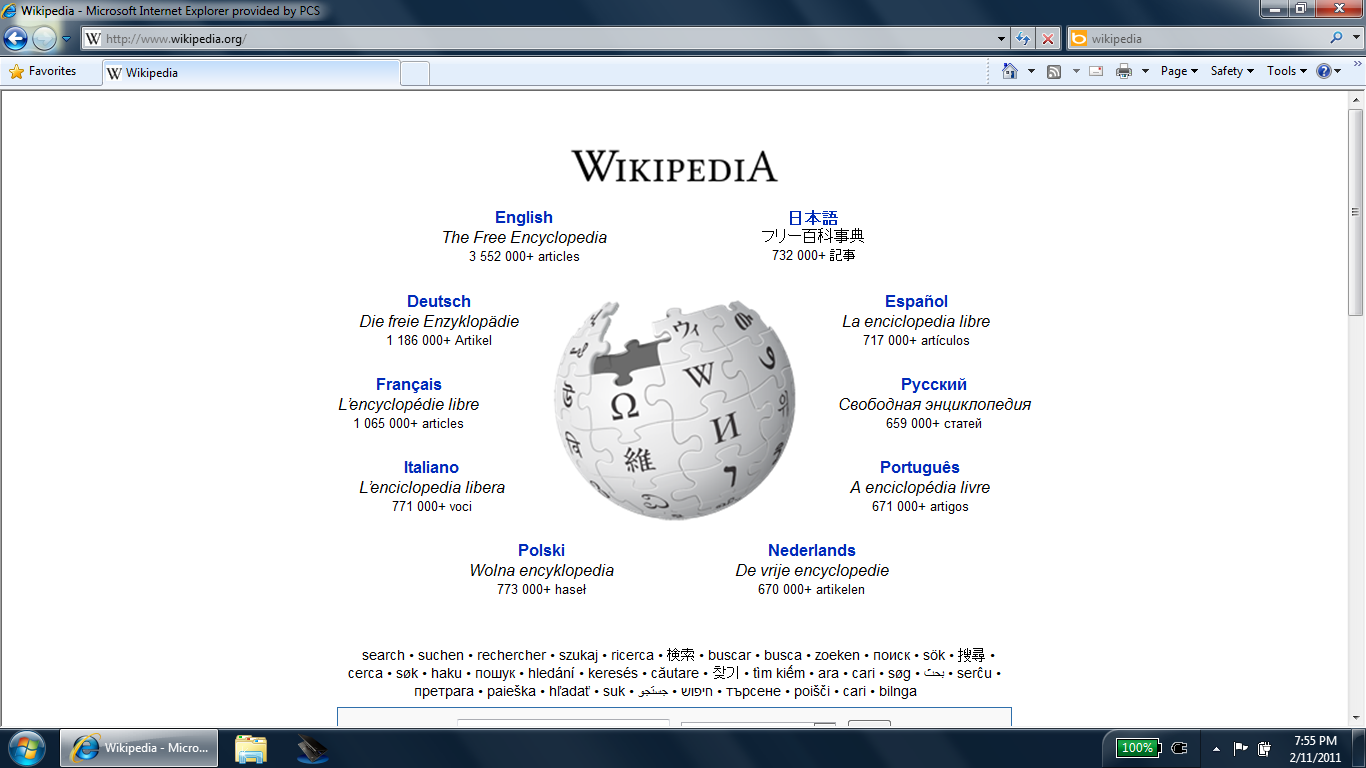The width and height of the screenshot is (1366, 768).
Task: Click the third pinned taskbar application icon
Action: (x=312, y=749)
